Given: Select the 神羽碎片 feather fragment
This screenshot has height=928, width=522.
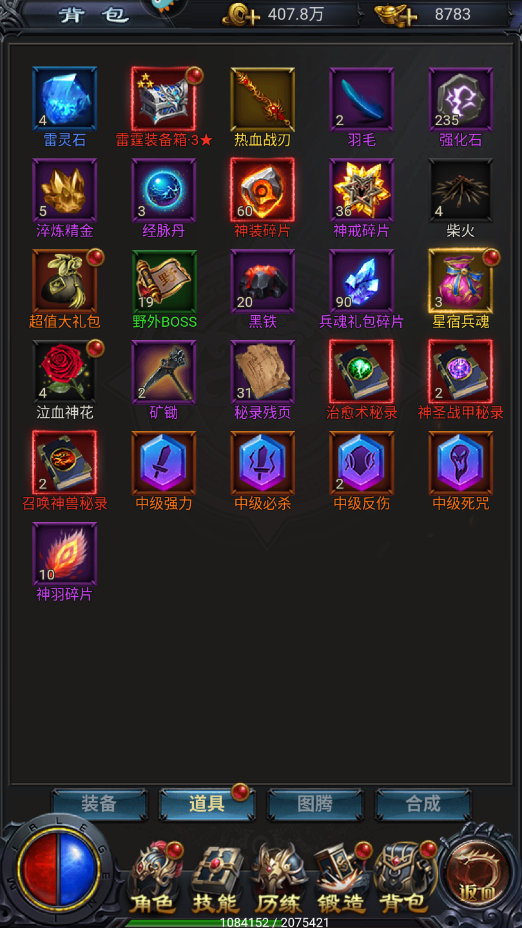Looking at the screenshot, I should click(x=65, y=554).
